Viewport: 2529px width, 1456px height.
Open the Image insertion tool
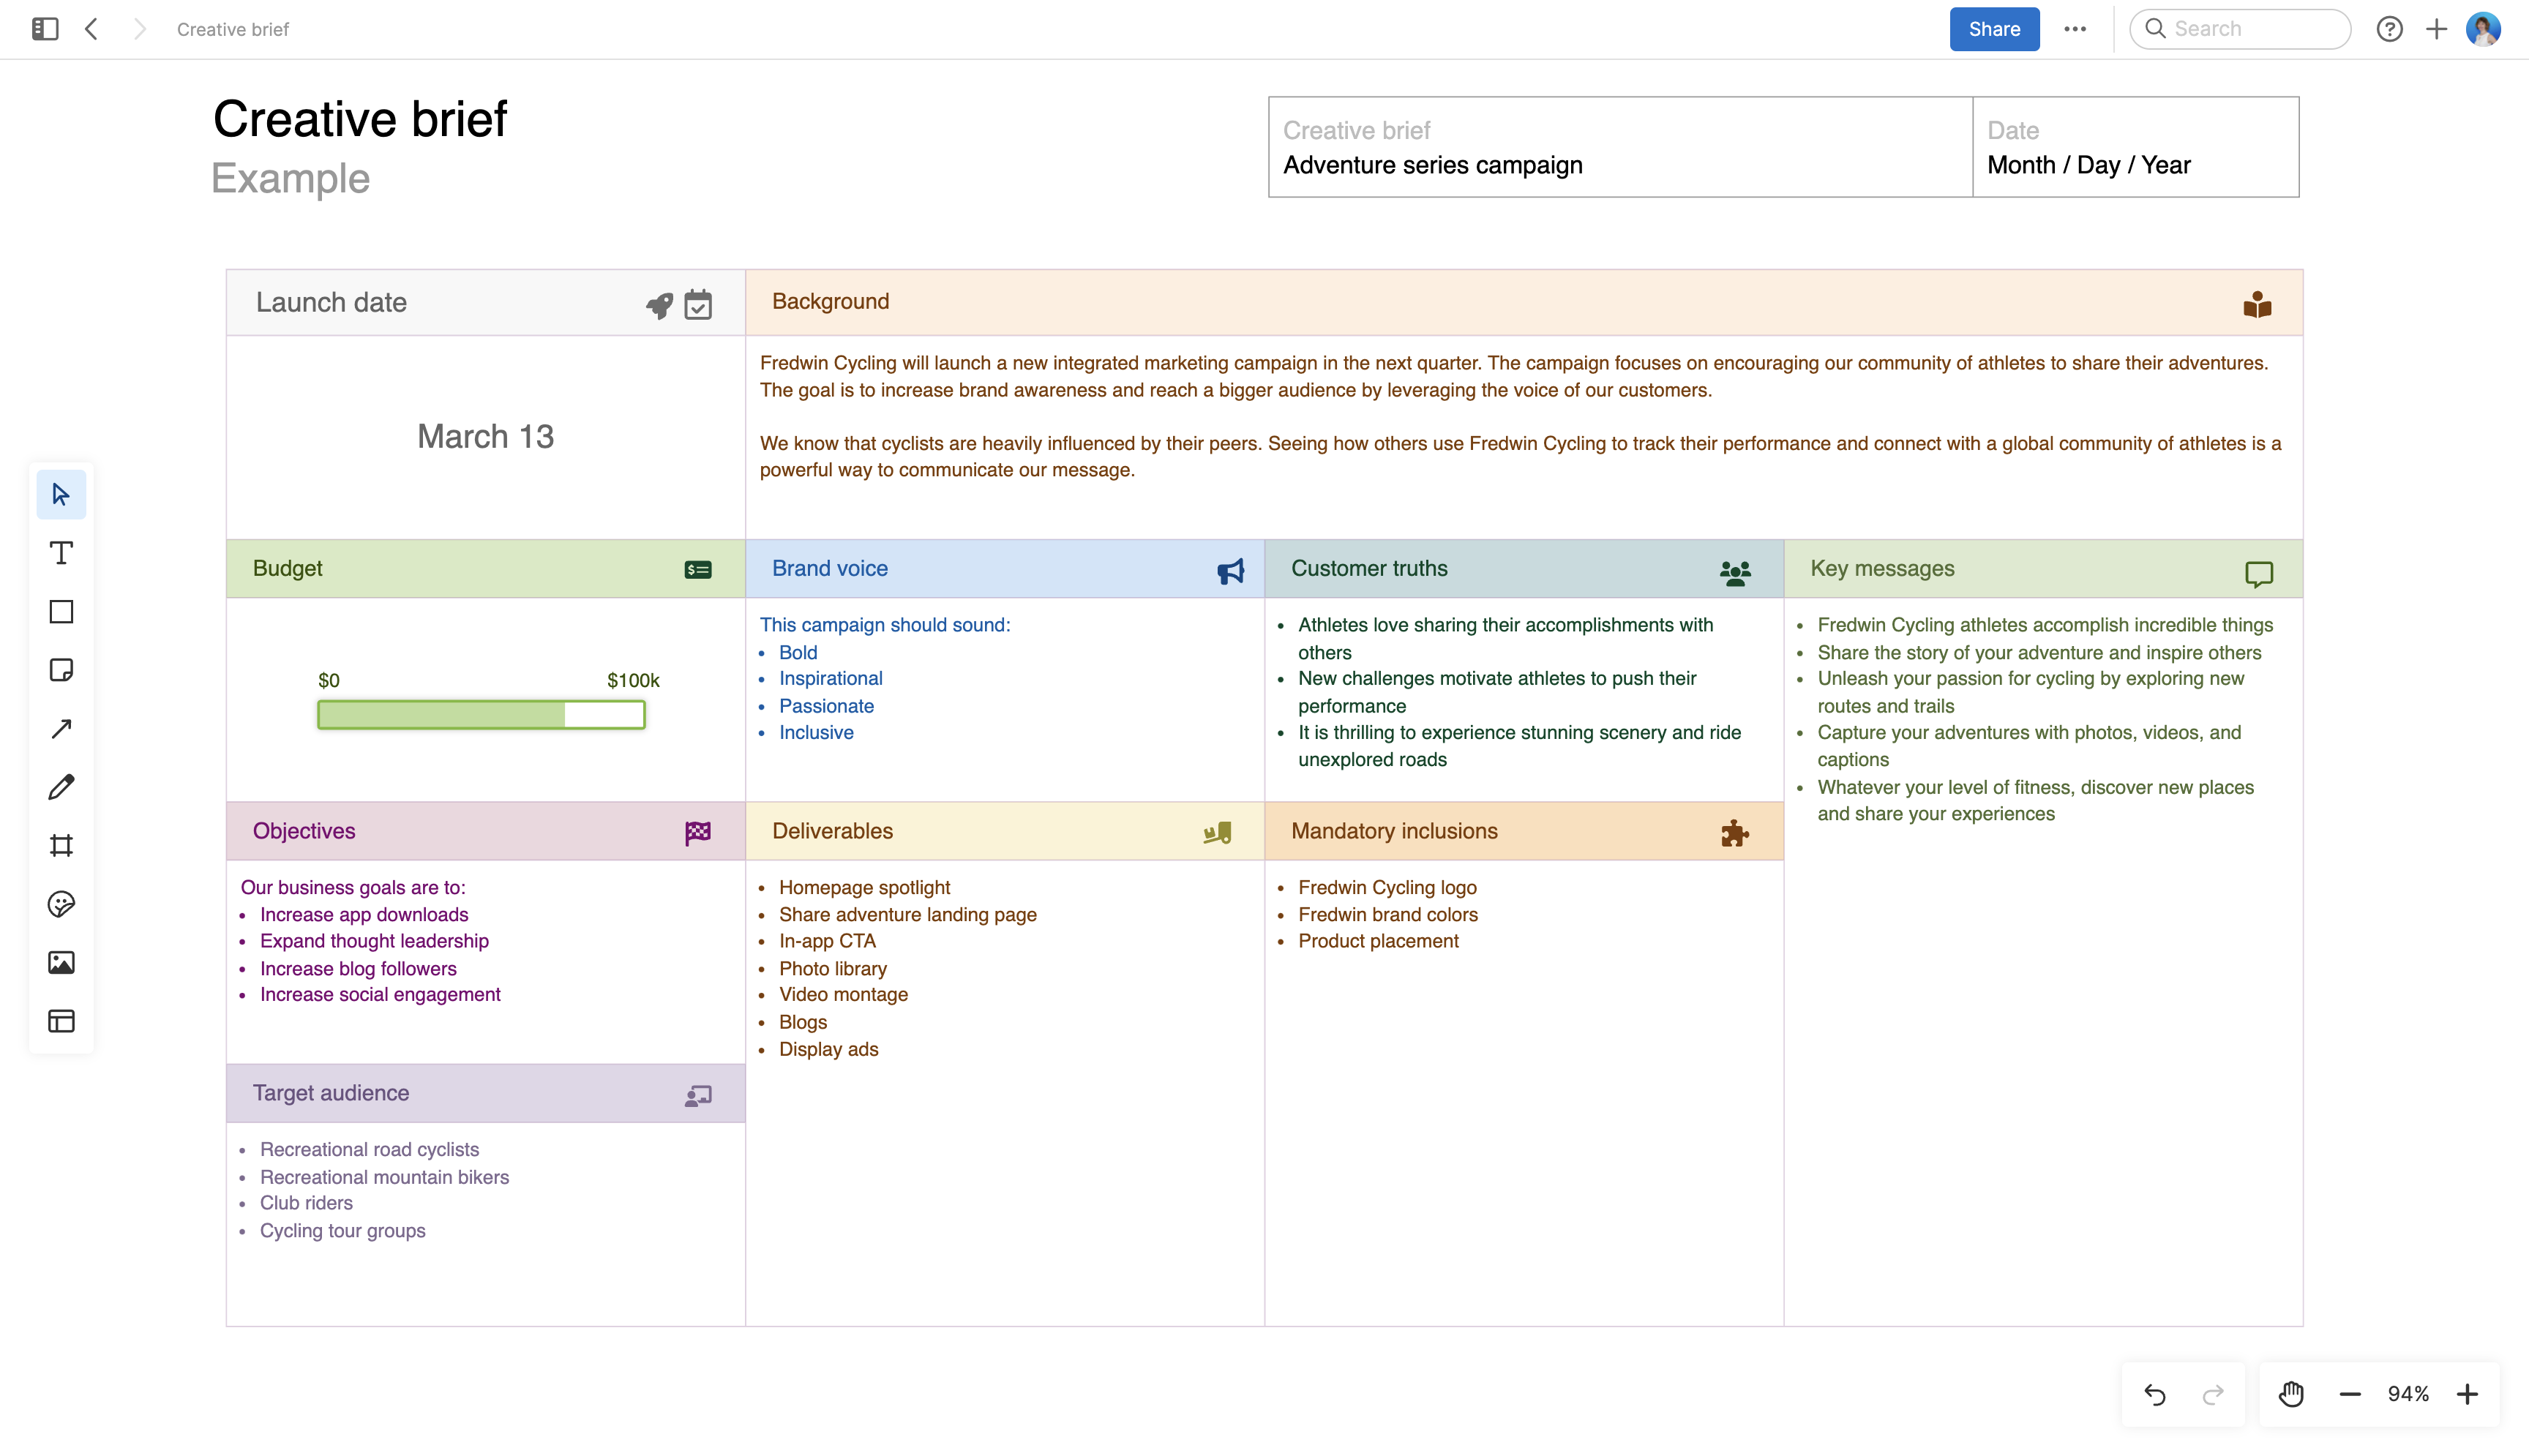click(x=61, y=963)
